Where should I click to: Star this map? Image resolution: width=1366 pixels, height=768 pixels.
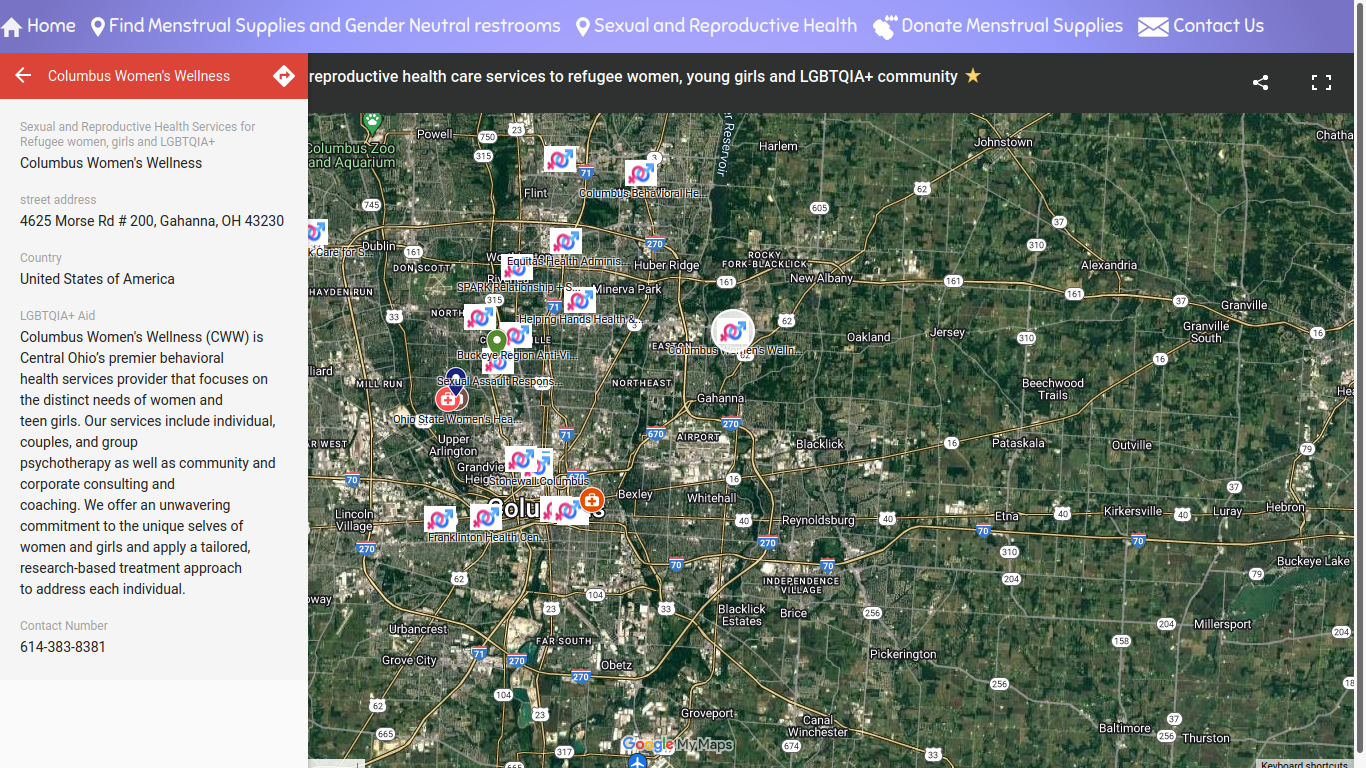click(973, 76)
